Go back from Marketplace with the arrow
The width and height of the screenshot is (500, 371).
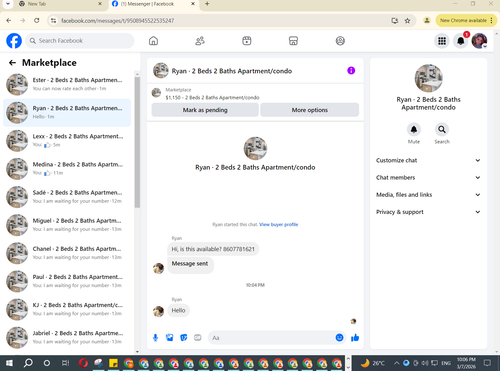pyautogui.click(x=12, y=63)
